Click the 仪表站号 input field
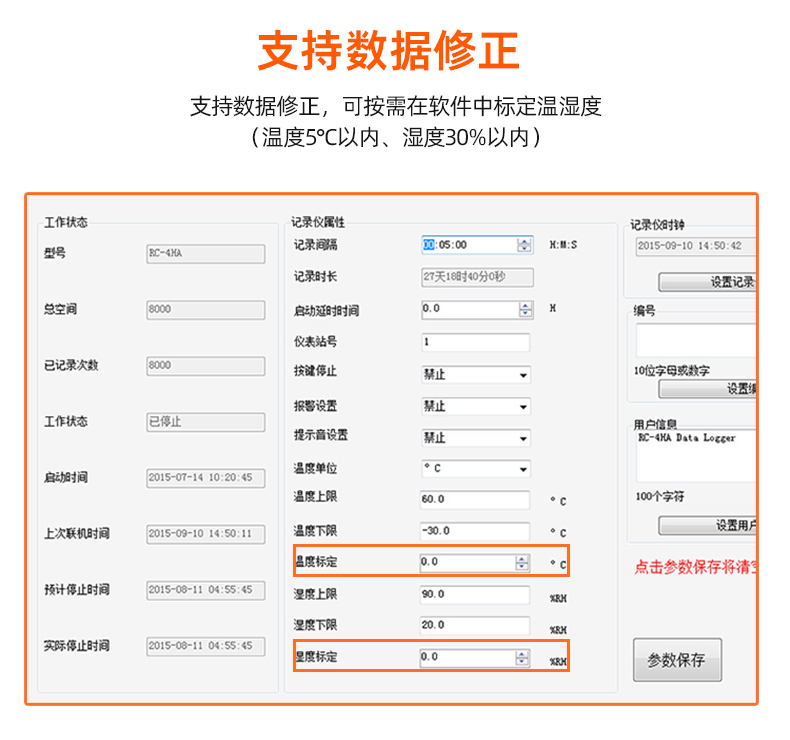The height and width of the screenshot is (740, 790). (475, 342)
